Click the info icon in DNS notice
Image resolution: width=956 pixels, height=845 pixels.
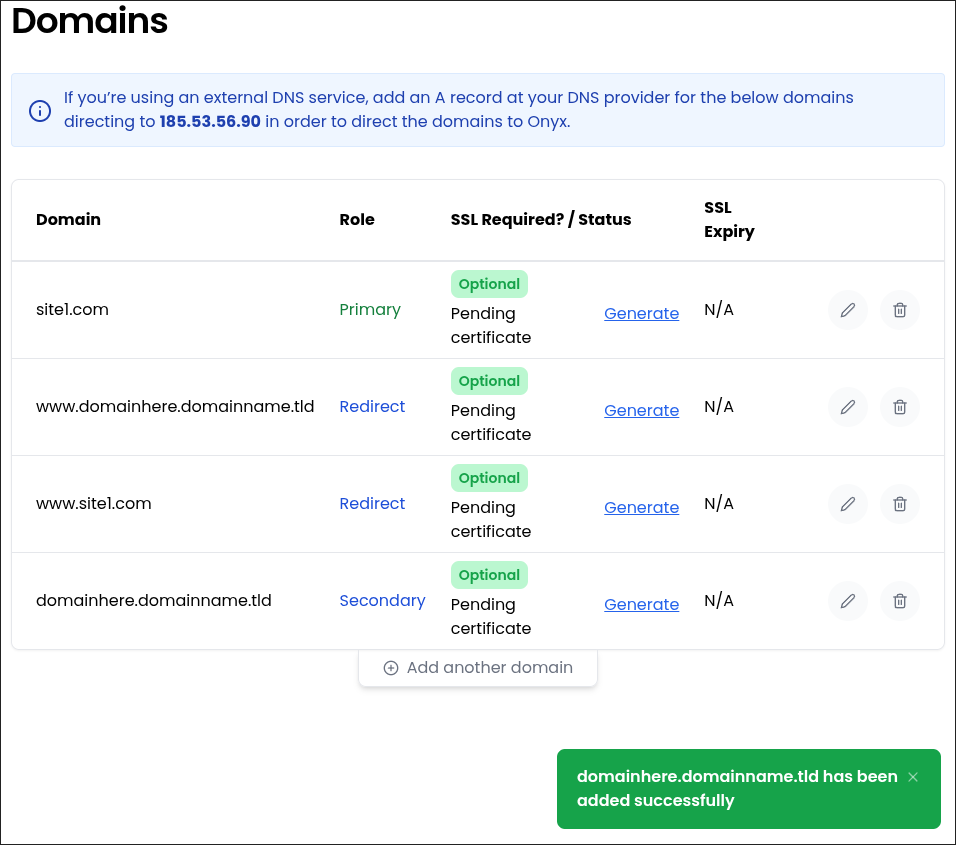click(40, 110)
